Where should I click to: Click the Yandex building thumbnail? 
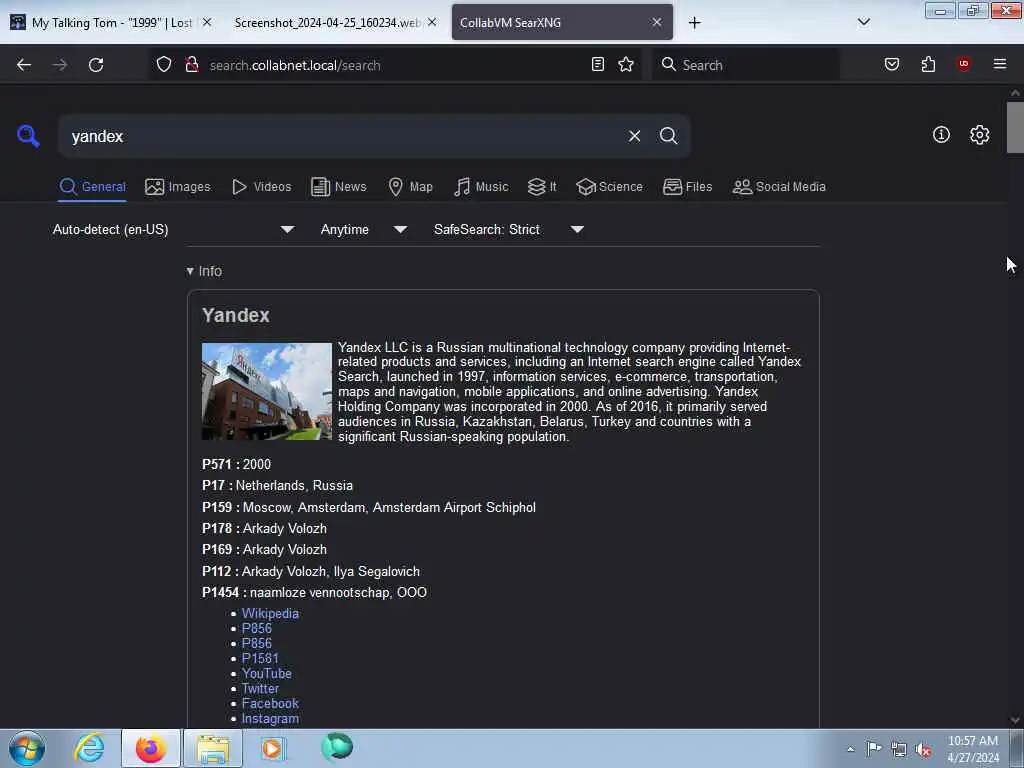click(266, 391)
